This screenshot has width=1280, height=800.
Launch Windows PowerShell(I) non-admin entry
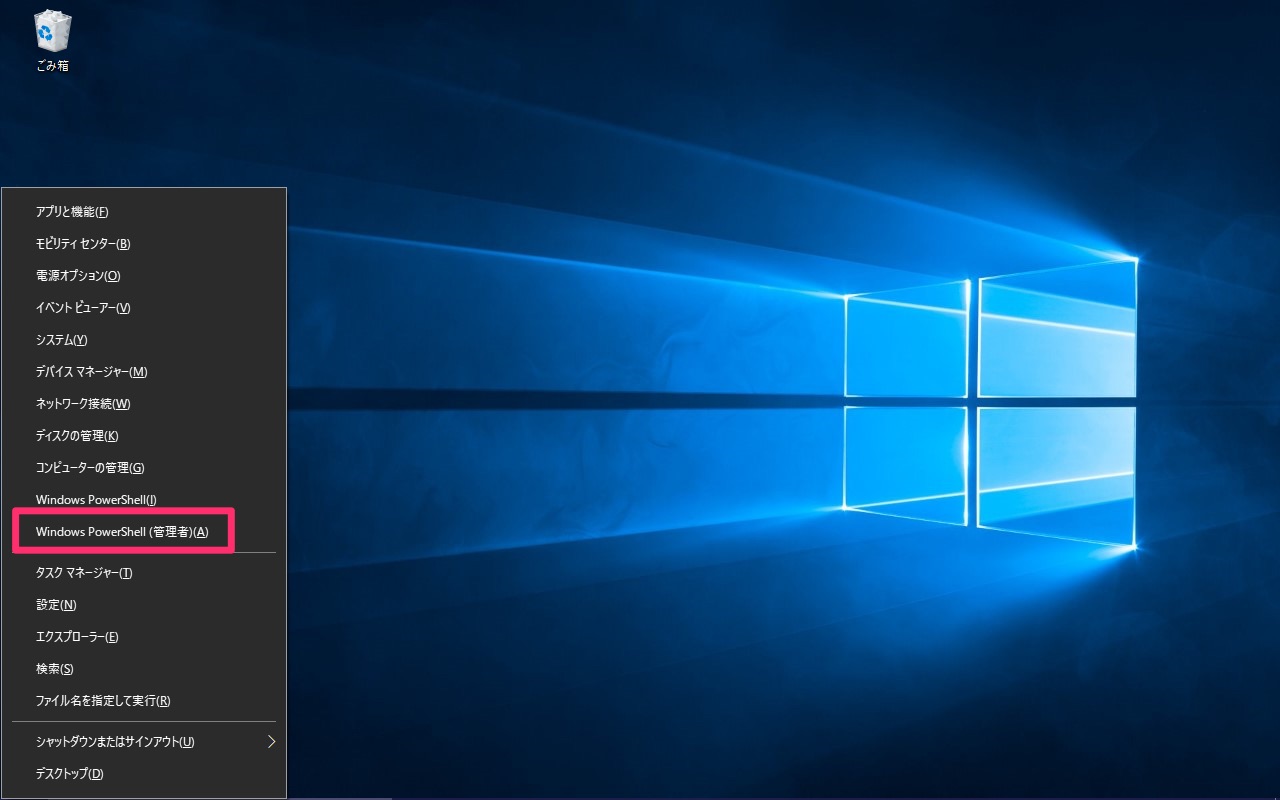tap(144, 500)
